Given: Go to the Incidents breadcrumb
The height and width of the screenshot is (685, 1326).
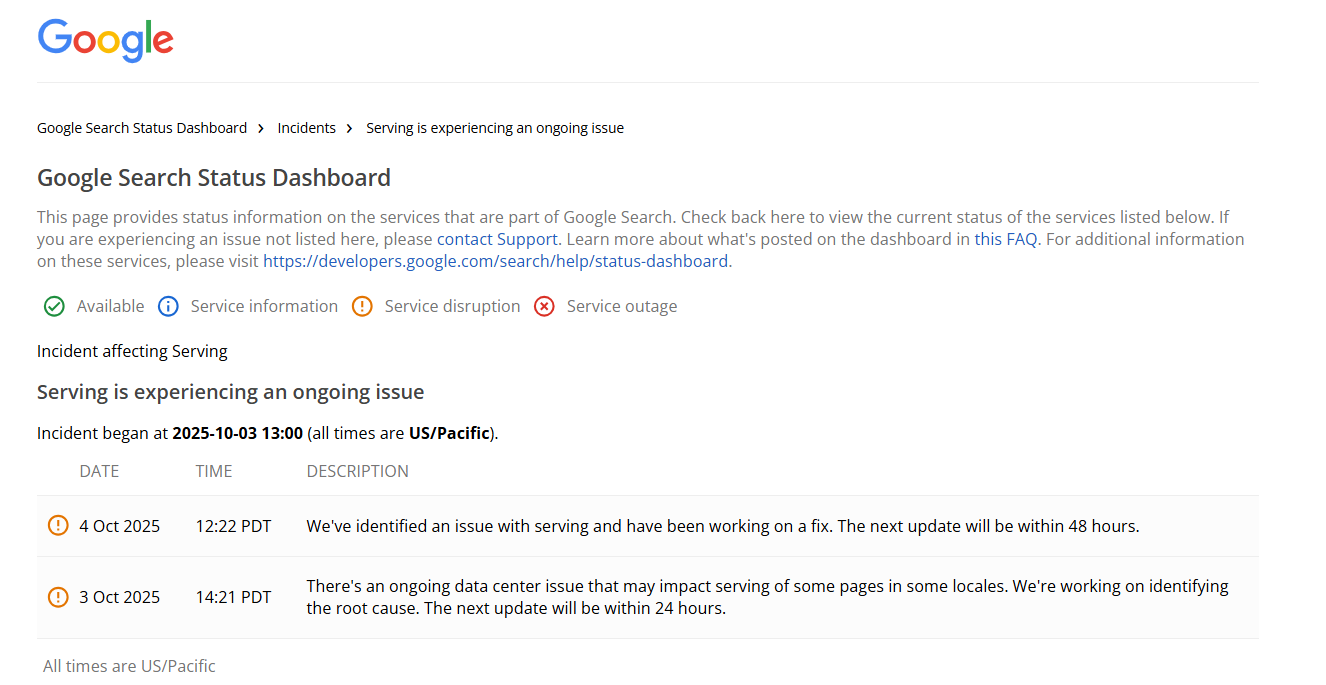Looking at the screenshot, I should click(x=306, y=128).
